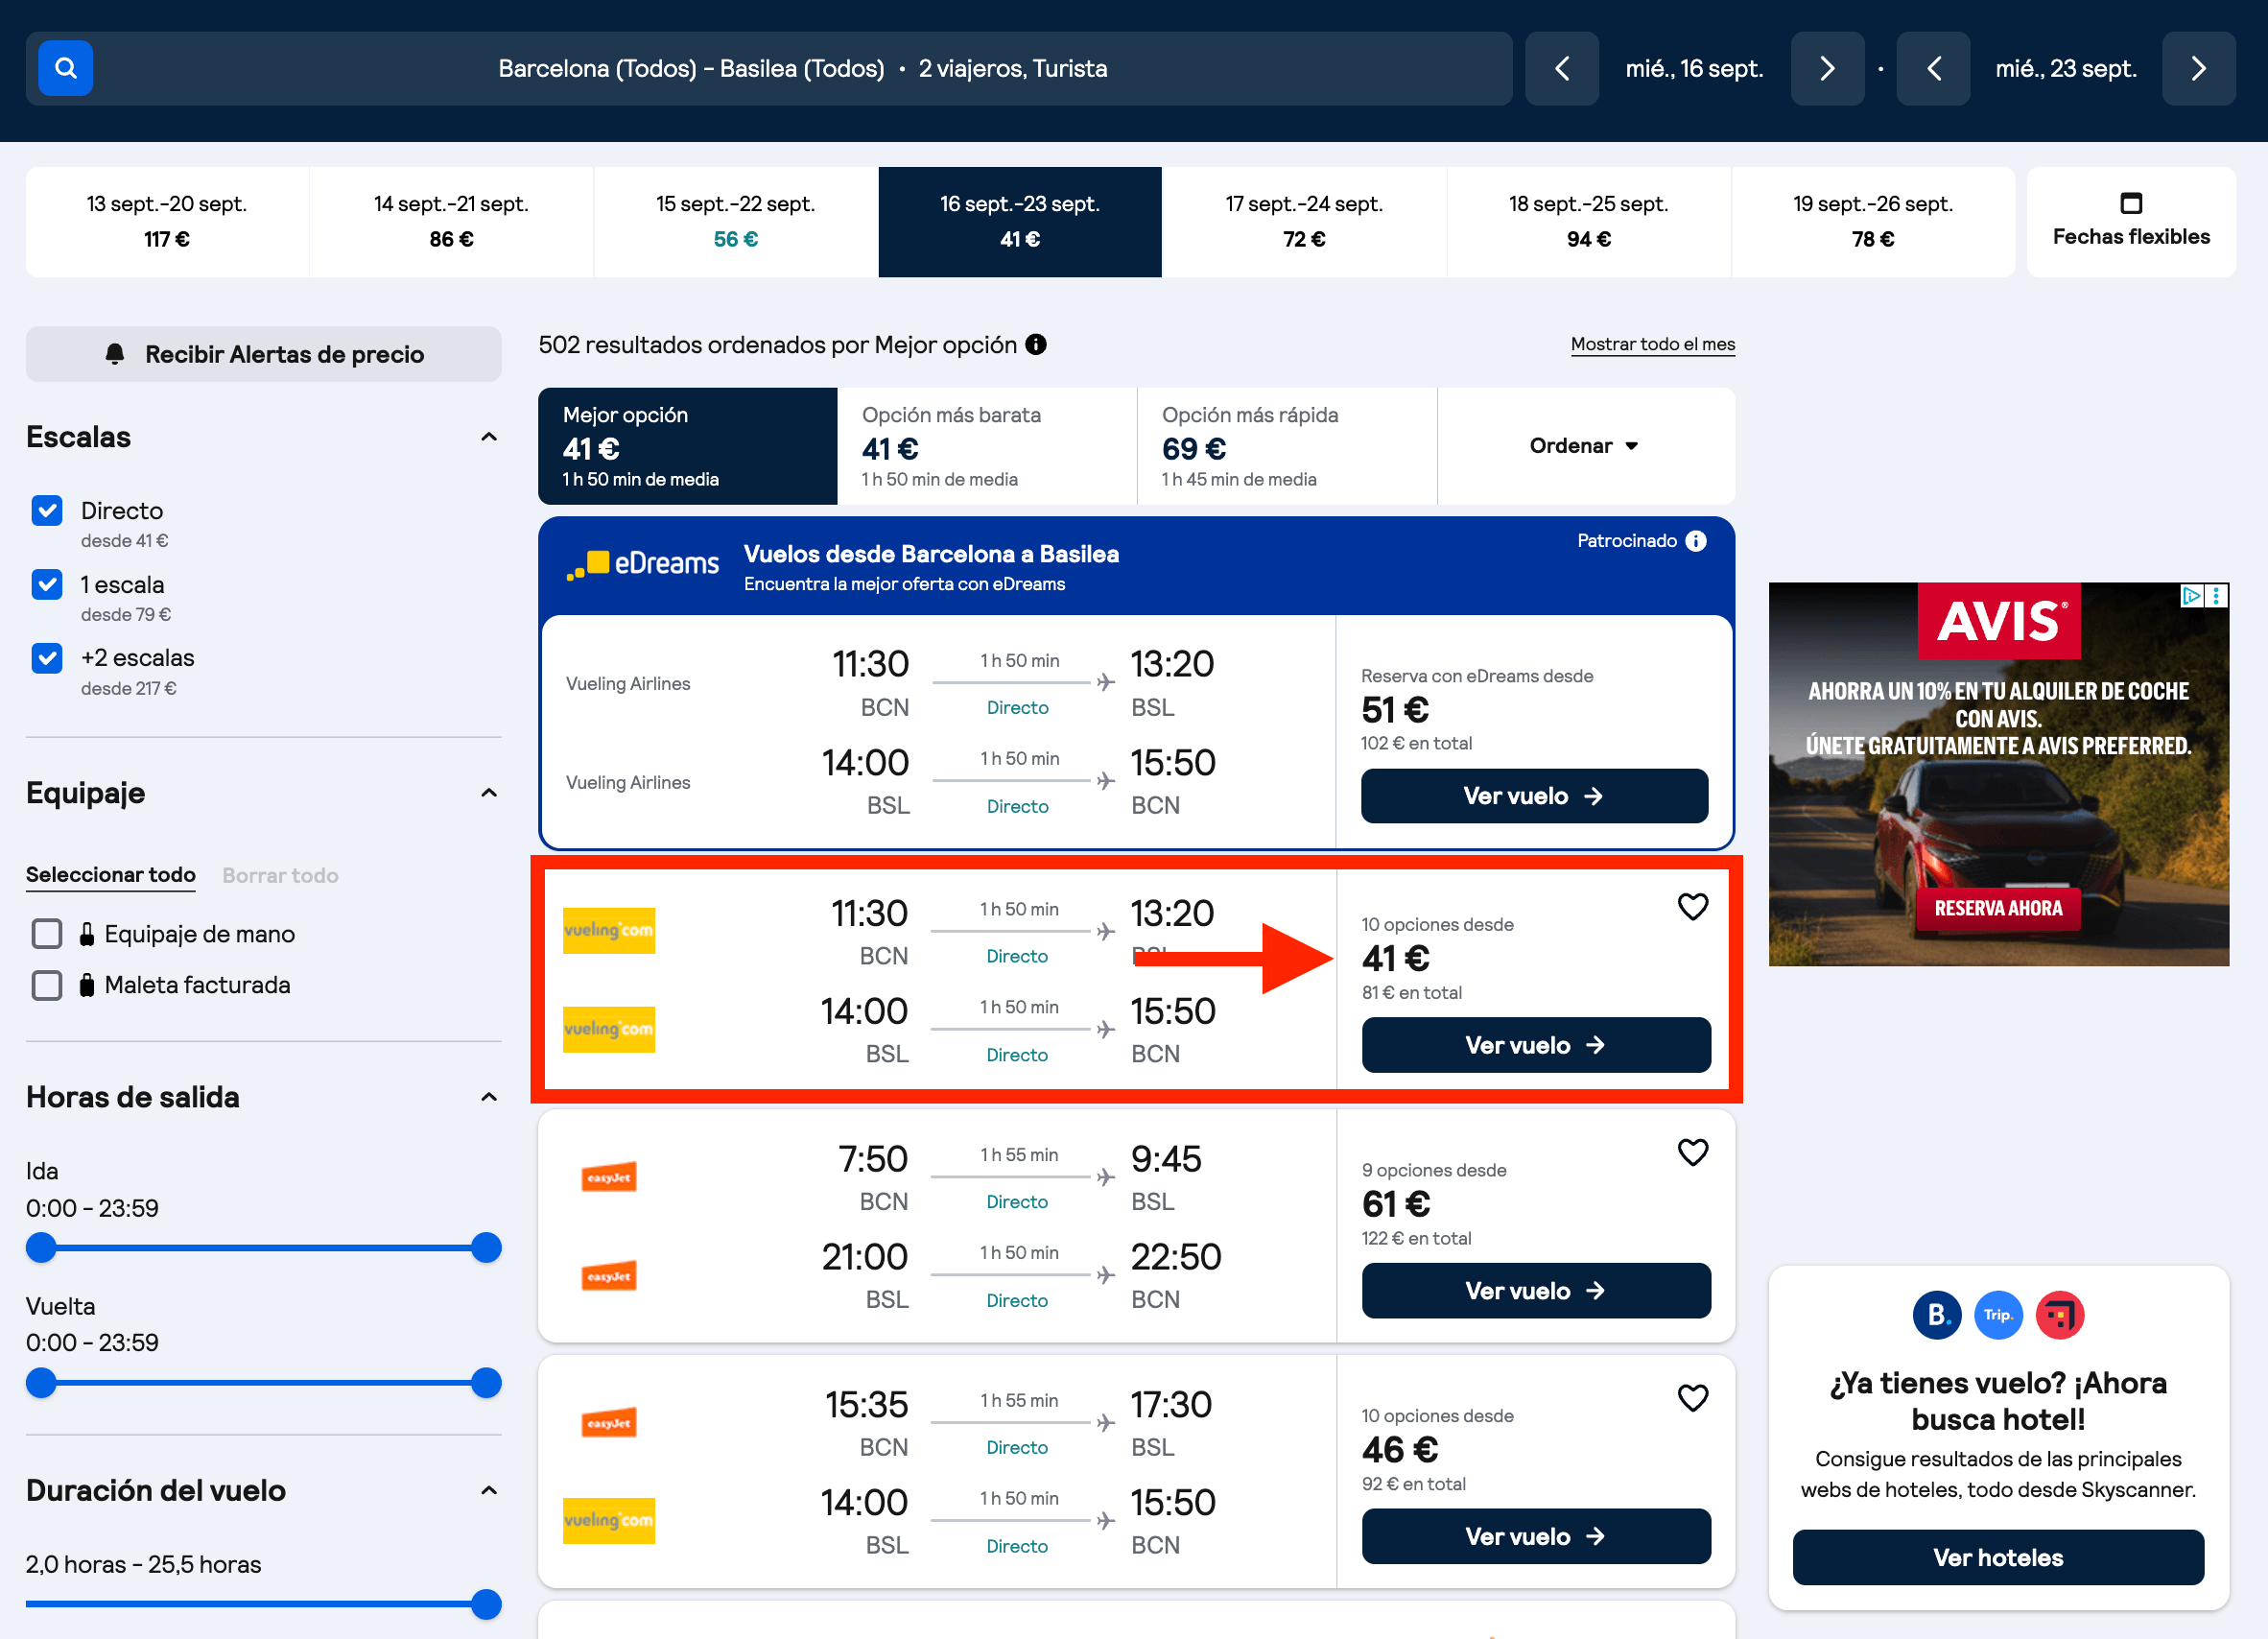2268x1639 pixels.
Task: Click RESERVA AHORA in the AVIS ad
Action: (1997, 908)
